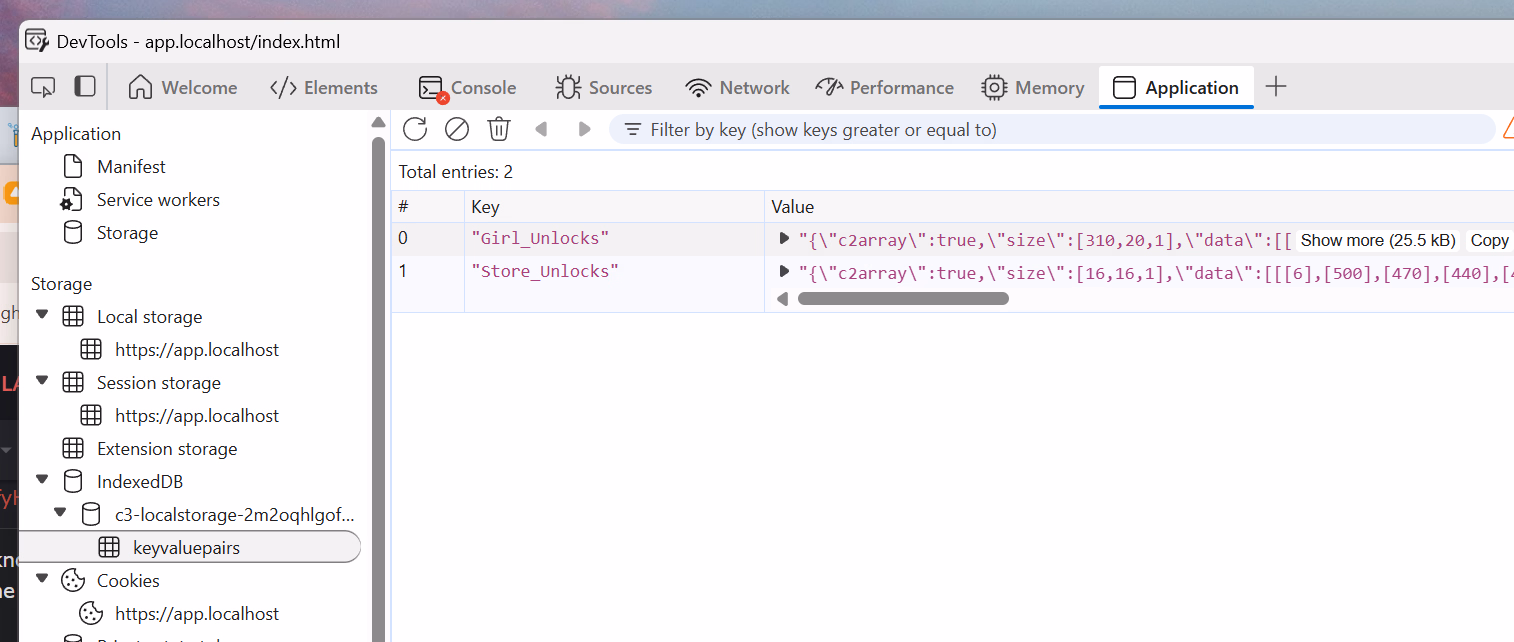Click the Copy button for Girl_Unlocks

tap(1489, 240)
